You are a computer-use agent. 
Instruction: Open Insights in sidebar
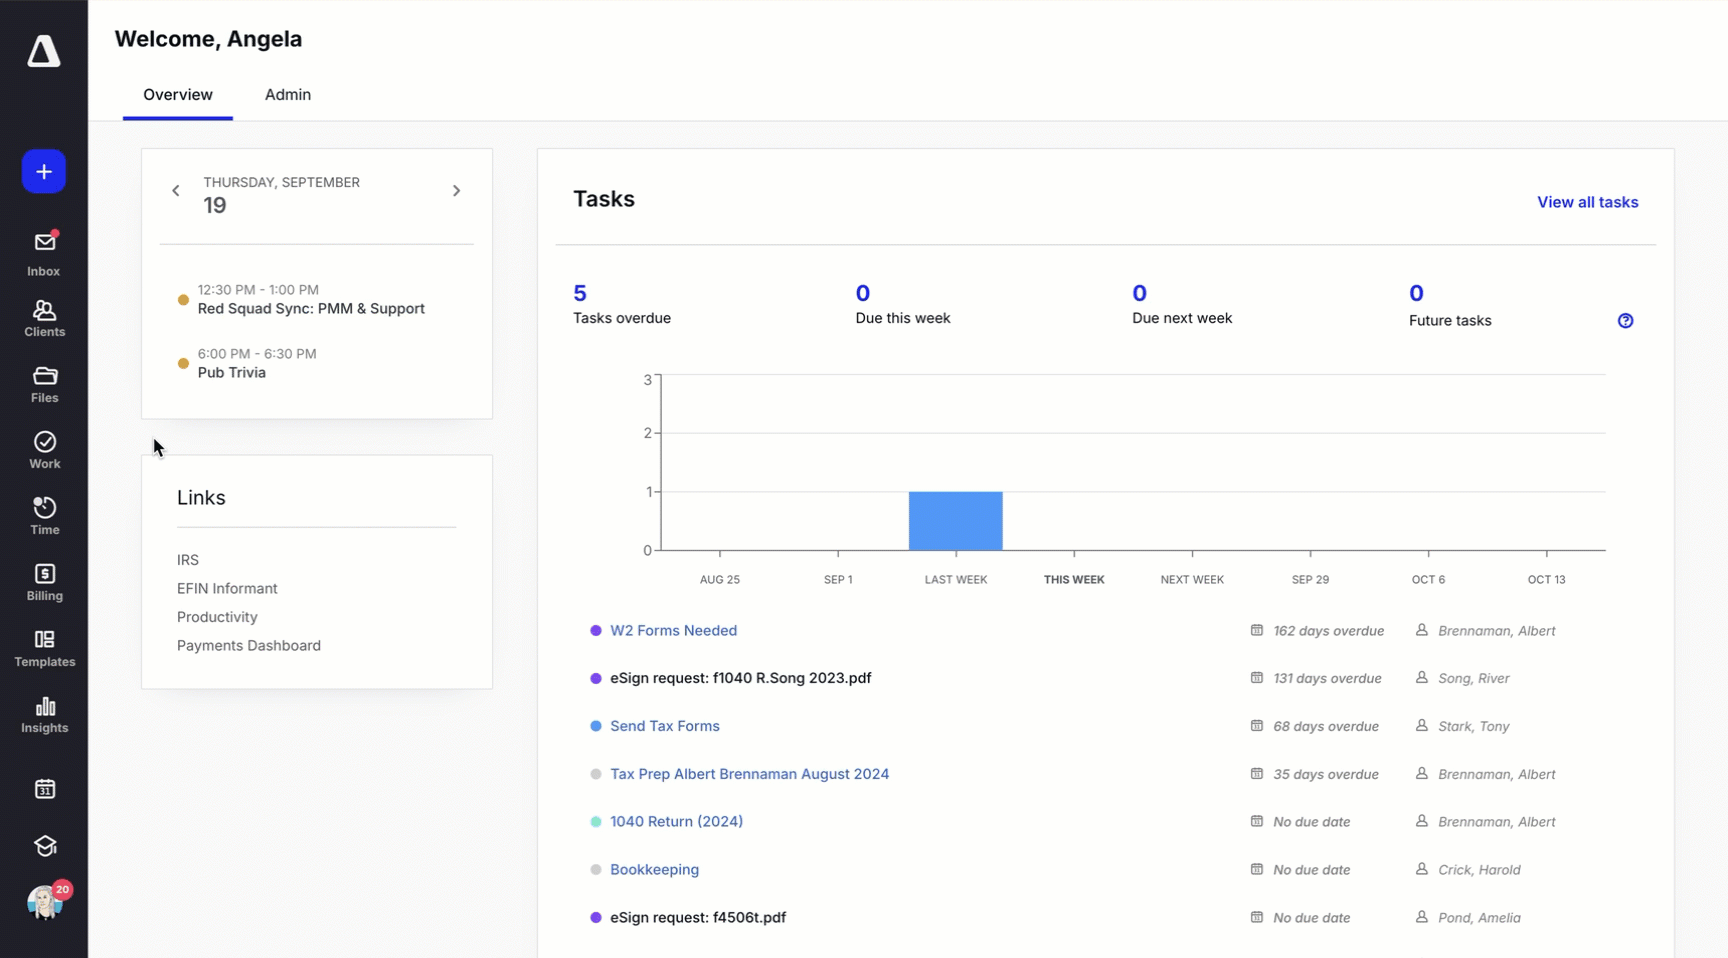pos(44,715)
